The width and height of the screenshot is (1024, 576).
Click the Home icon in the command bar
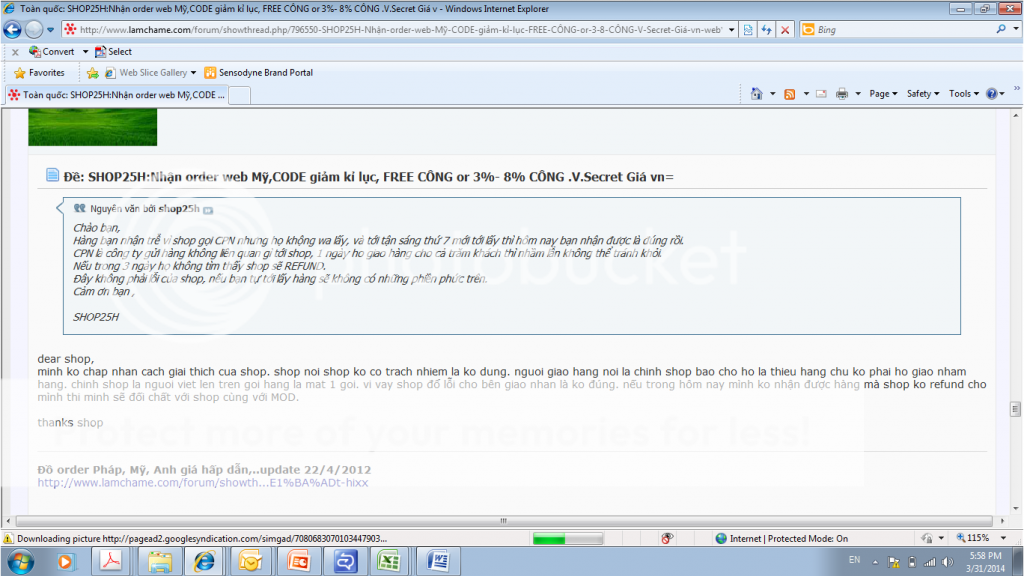tap(759, 93)
